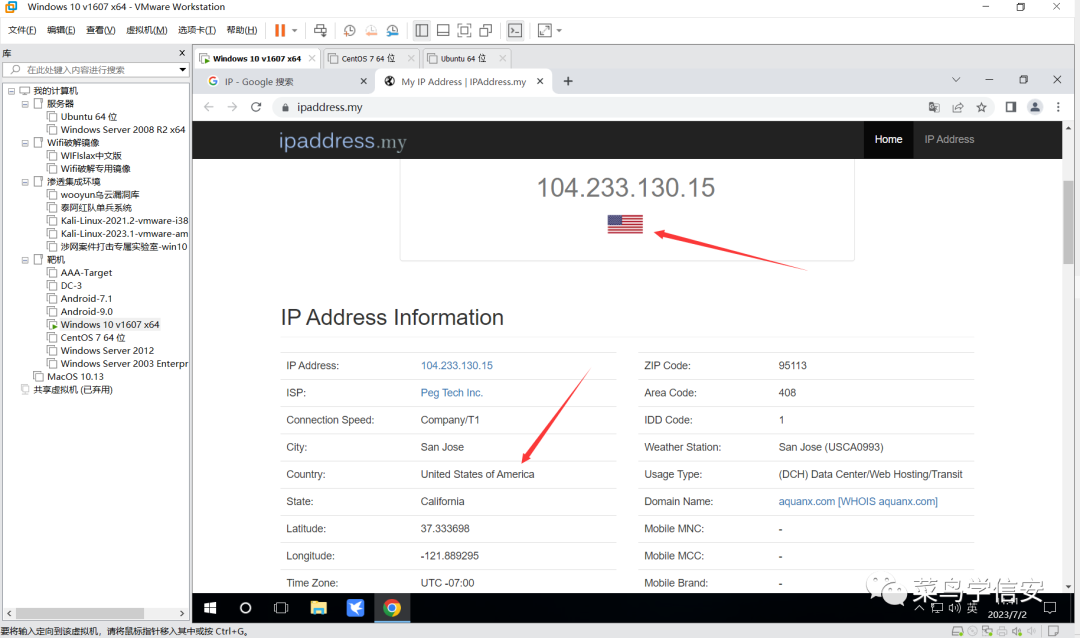
Task: Open the 查看(V) menu
Action: (101, 30)
